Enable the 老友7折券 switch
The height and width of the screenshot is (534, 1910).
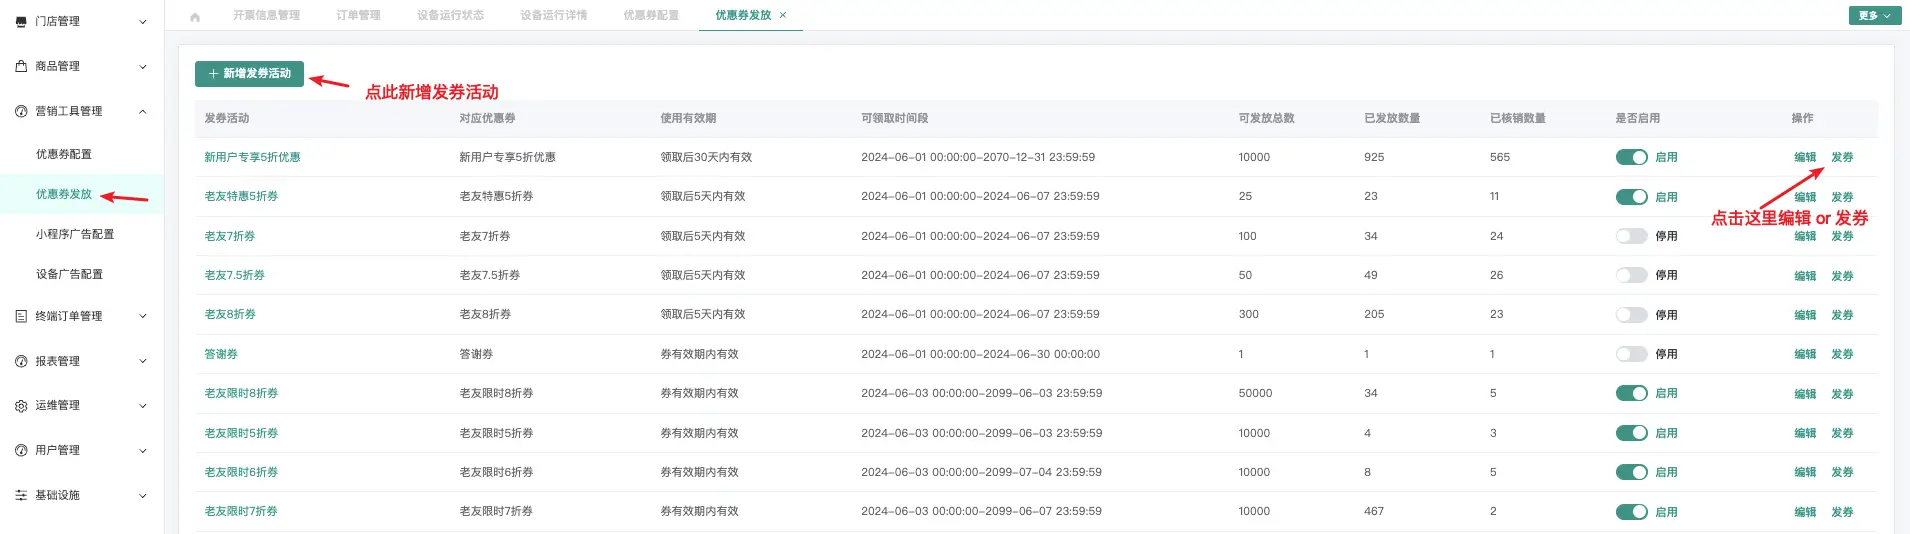coord(1631,236)
